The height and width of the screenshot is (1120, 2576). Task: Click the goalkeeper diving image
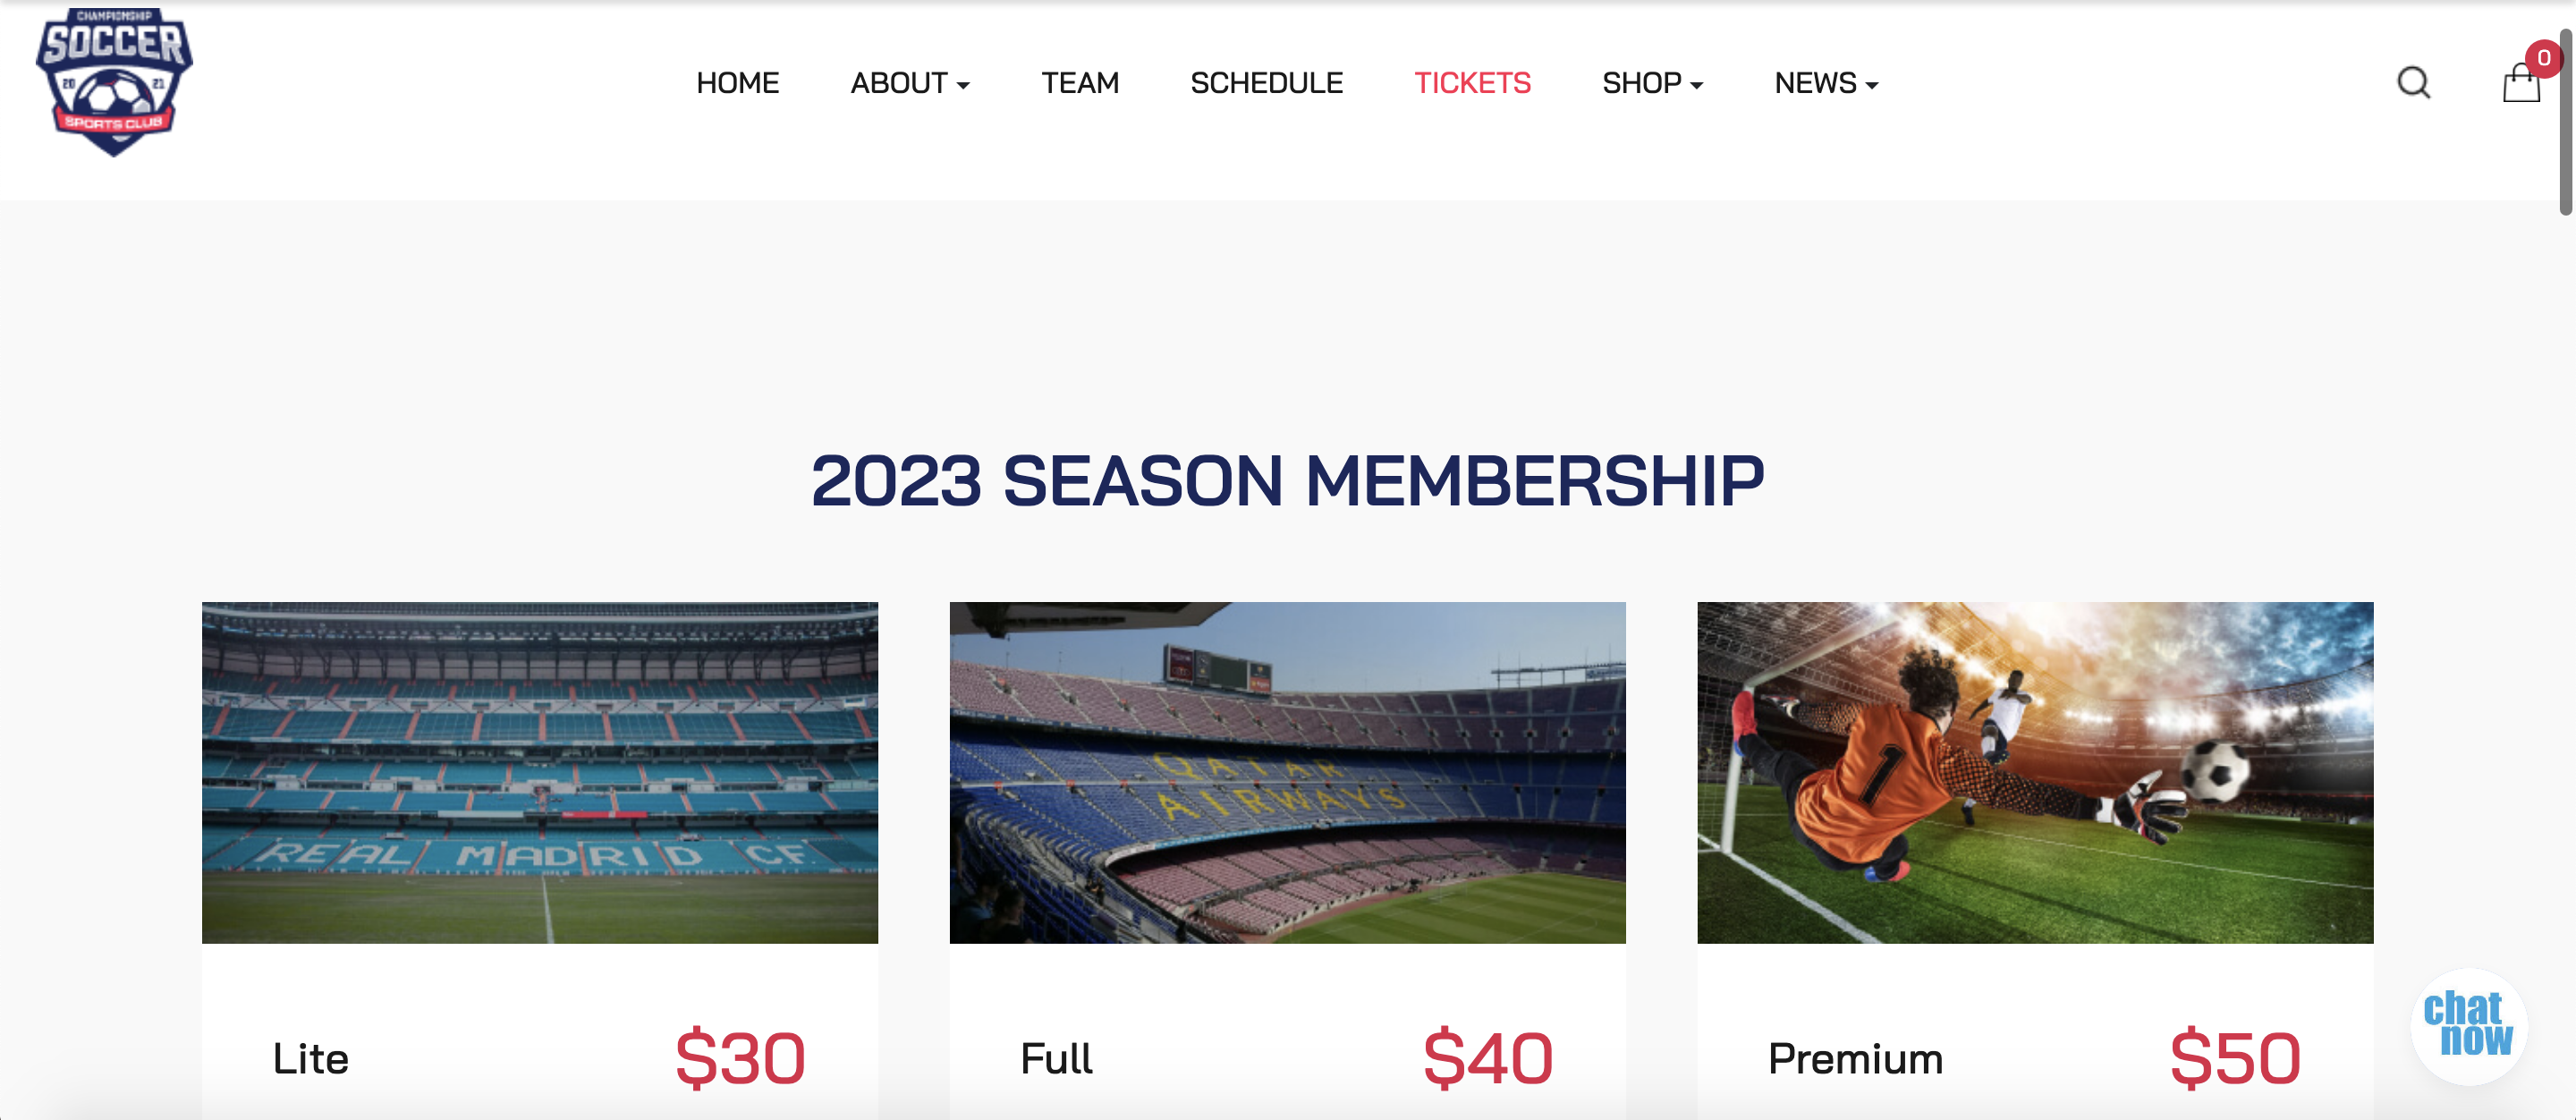point(2034,772)
